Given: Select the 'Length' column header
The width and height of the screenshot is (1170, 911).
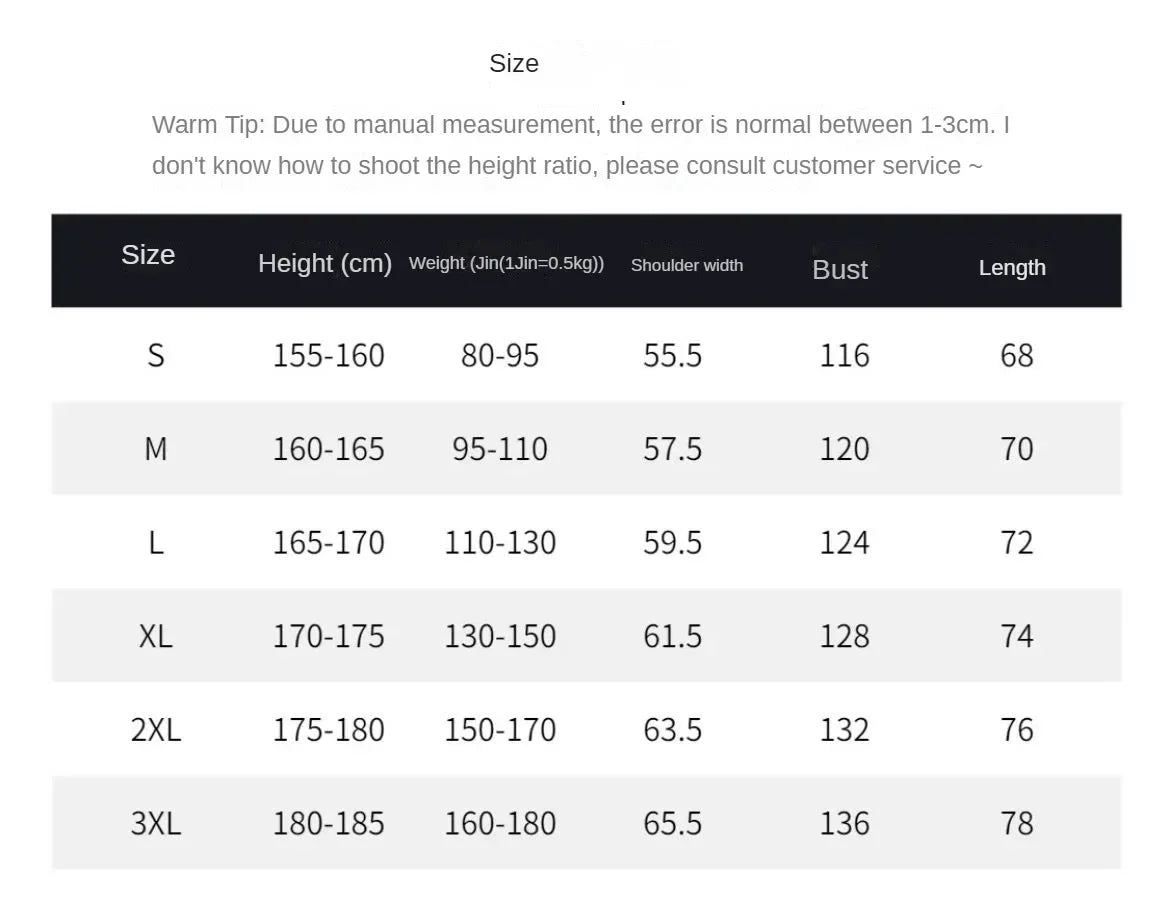Looking at the screenshot, I should pos(1012,267).
